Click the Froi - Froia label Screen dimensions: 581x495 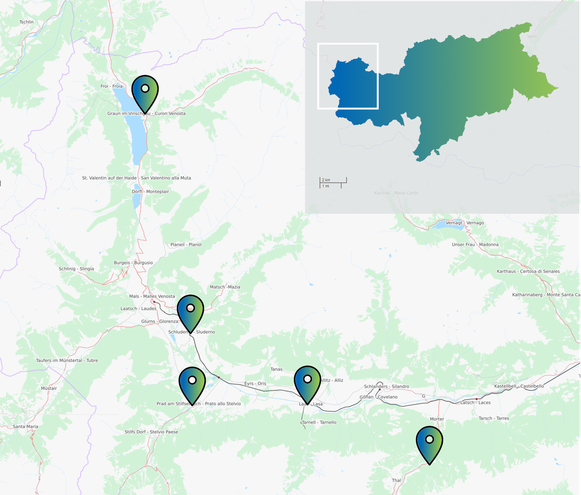coord(111,86)
